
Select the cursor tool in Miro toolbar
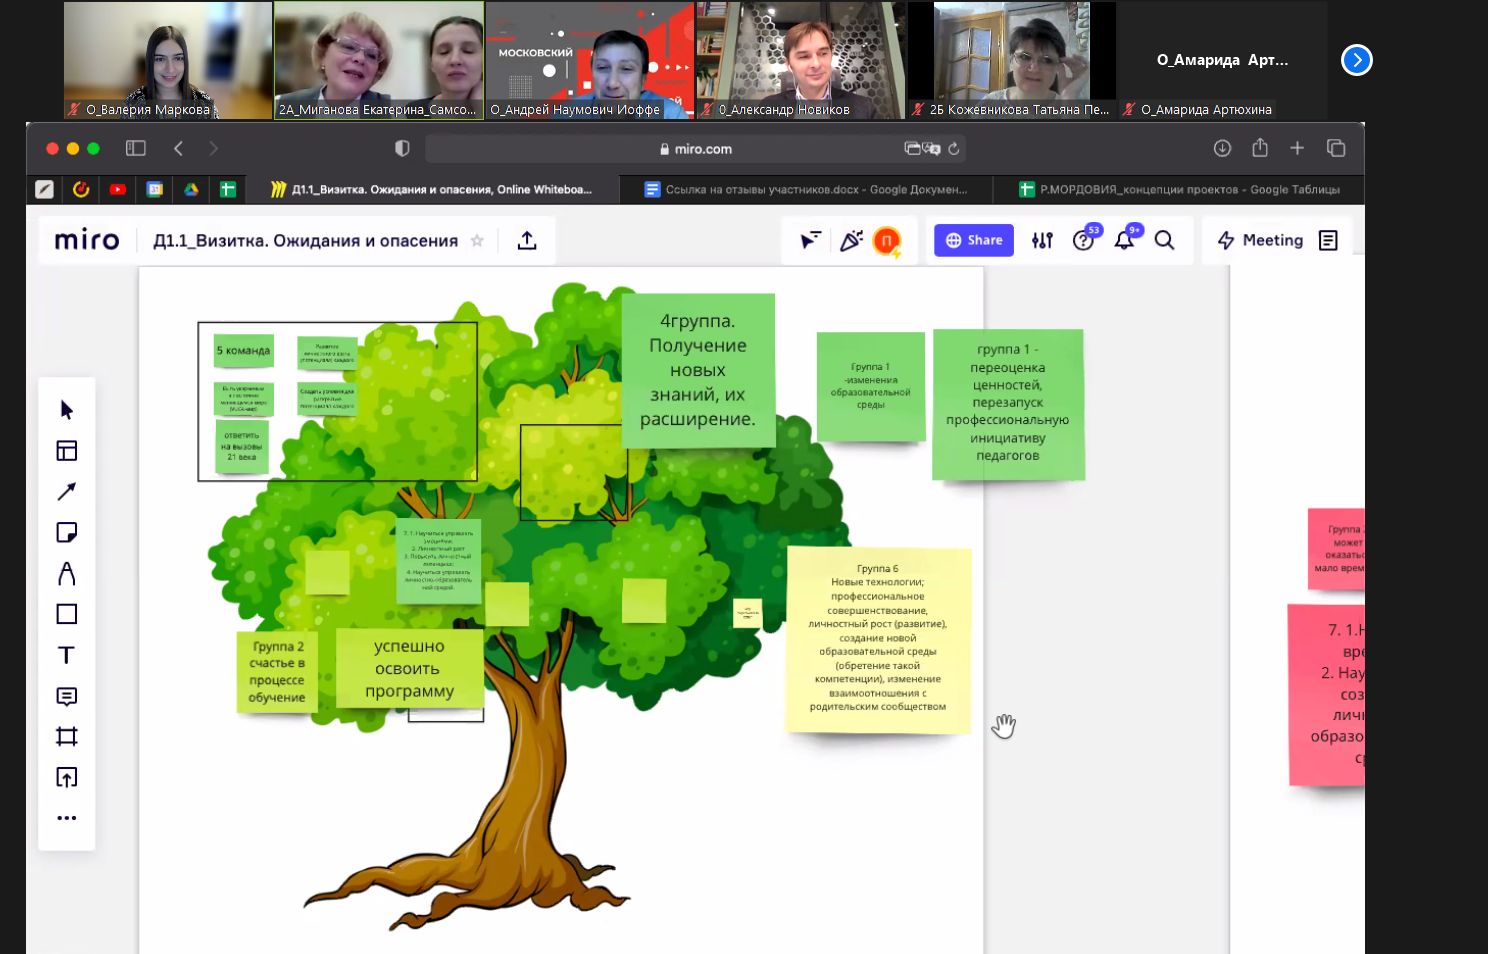point(67,410)
